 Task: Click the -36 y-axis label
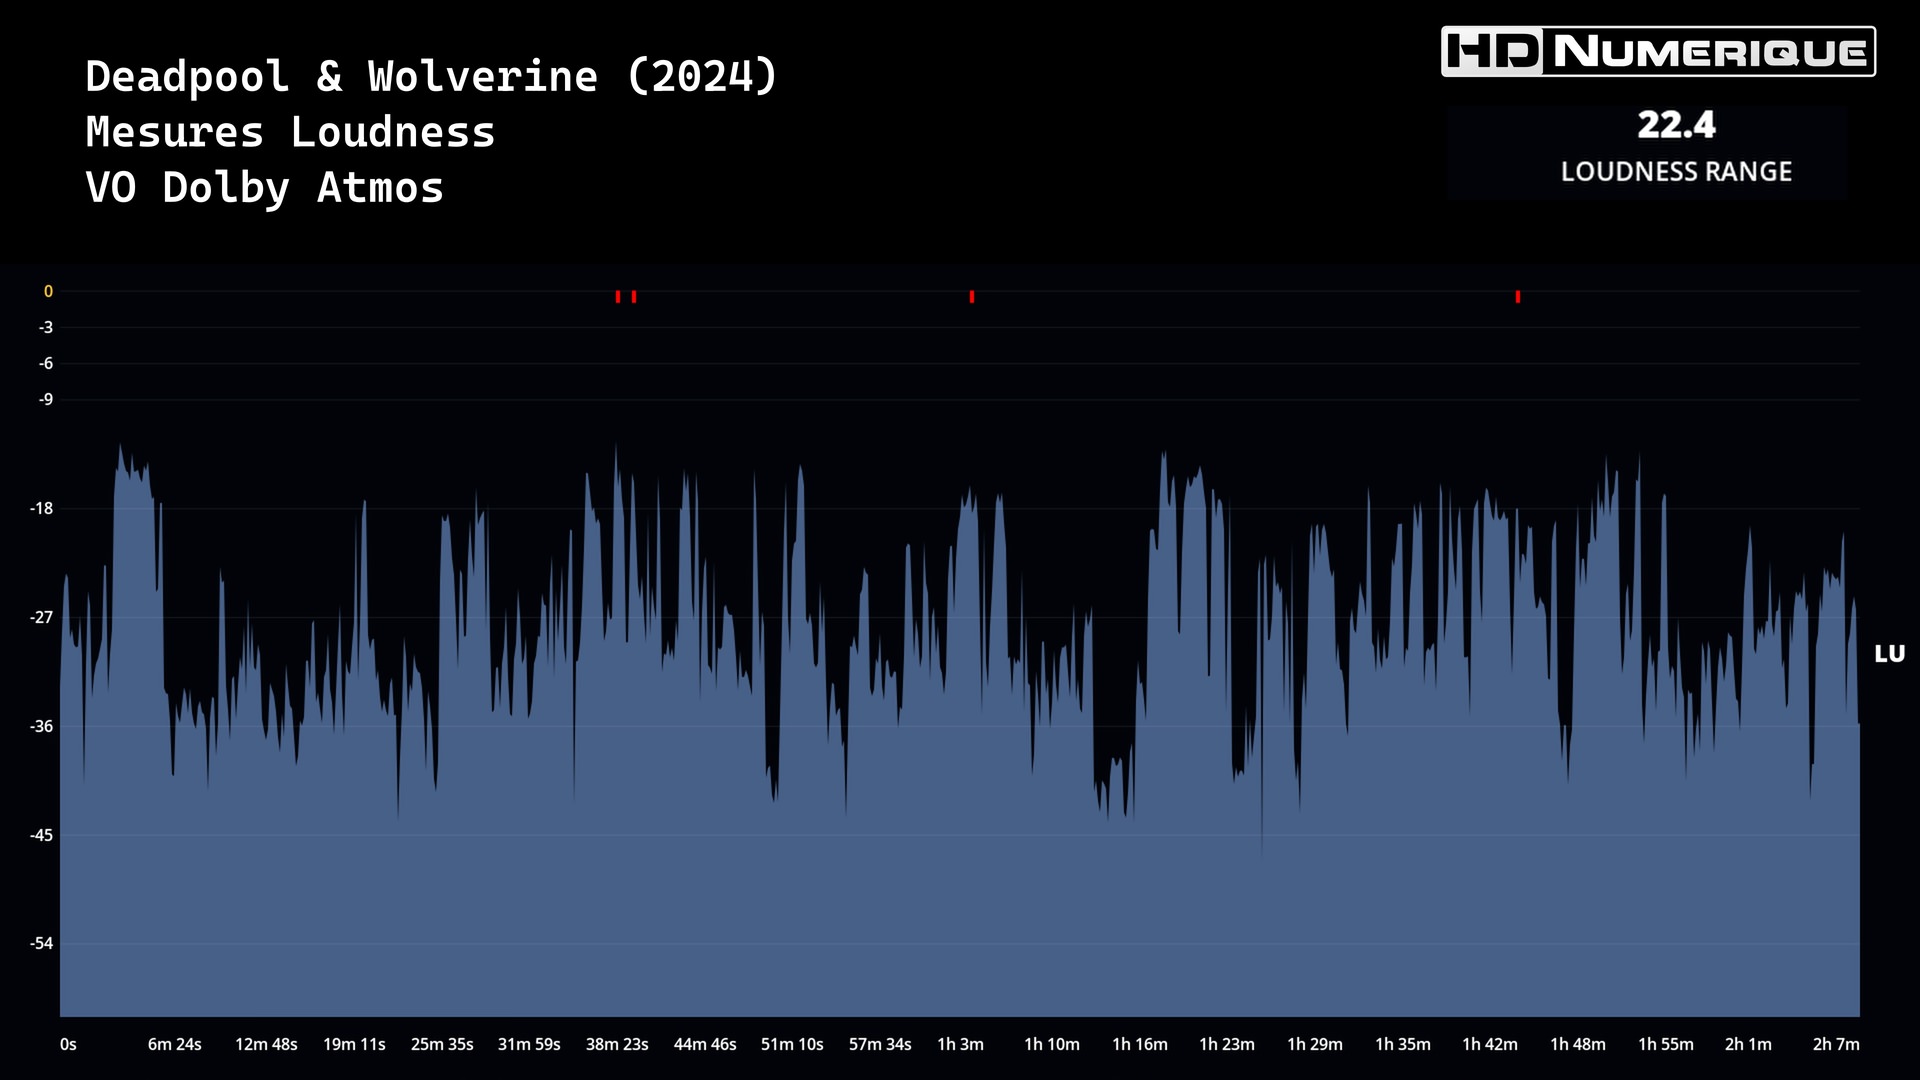point(41,726)
